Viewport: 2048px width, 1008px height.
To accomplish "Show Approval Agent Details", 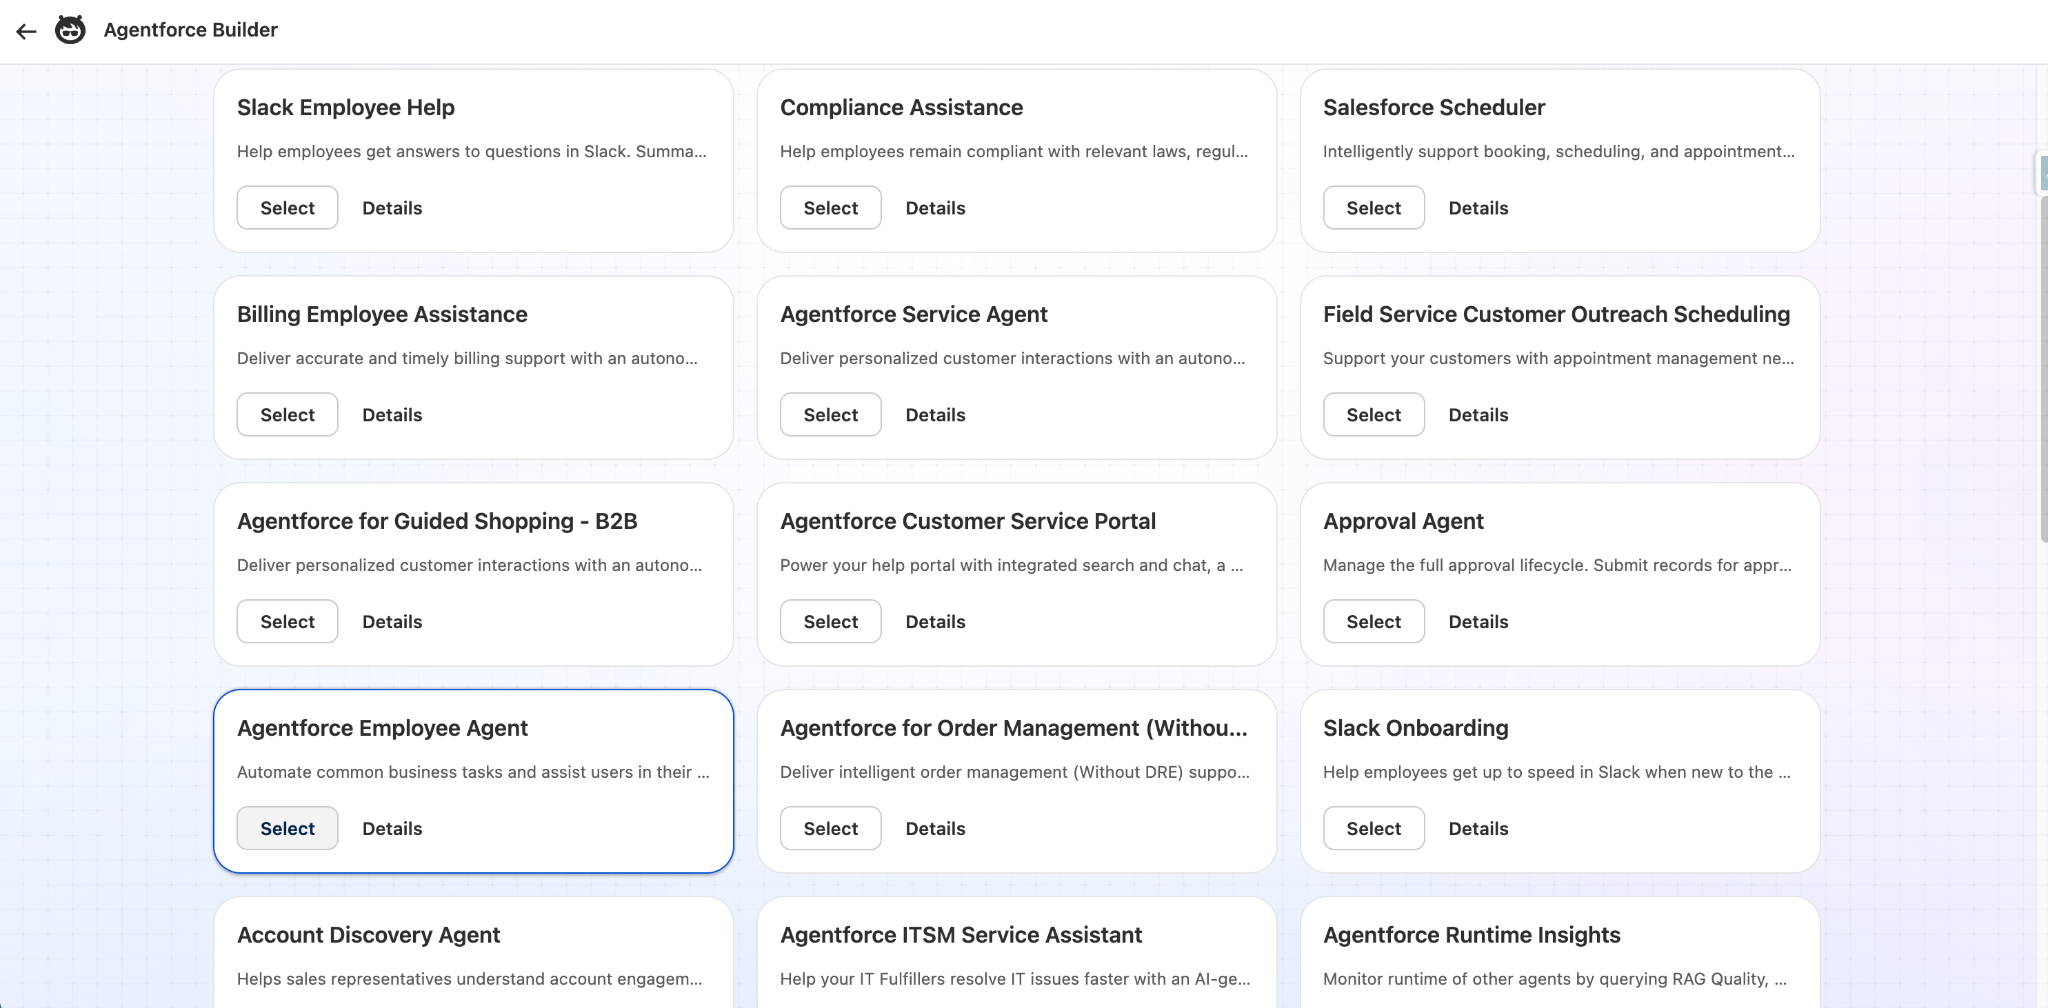I will 1478,622.
